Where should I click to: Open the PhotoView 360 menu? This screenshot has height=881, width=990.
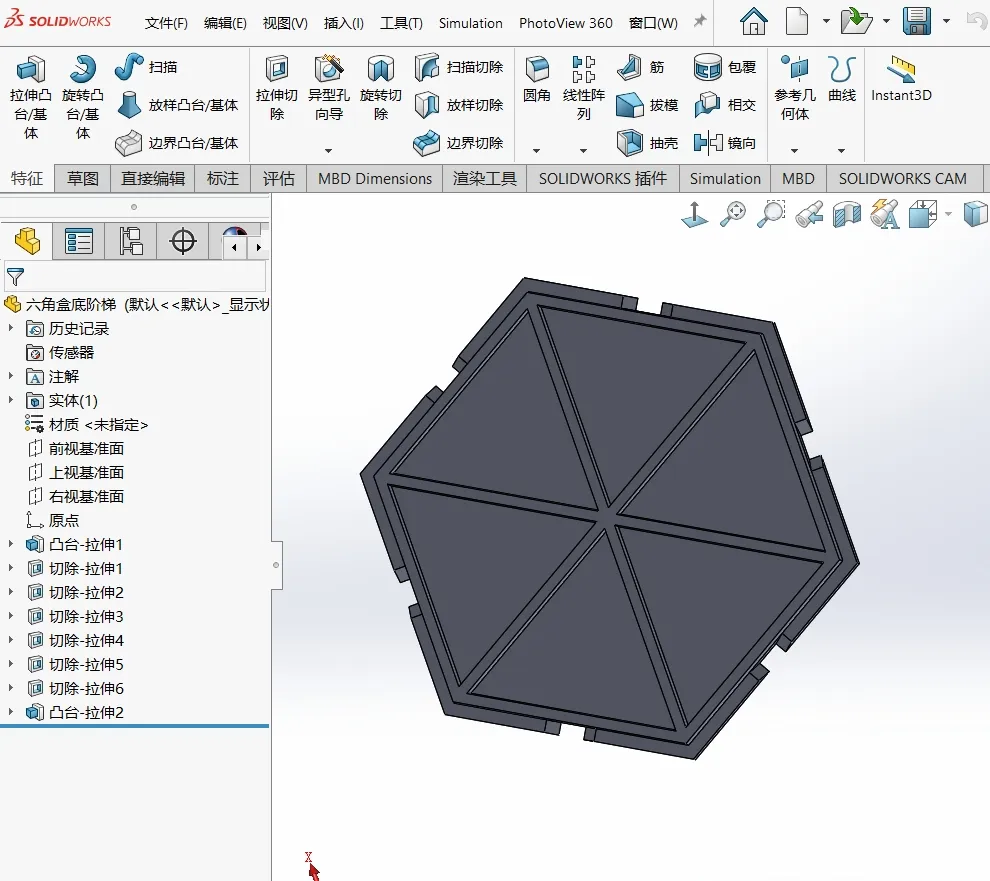[x=566, y=23]
